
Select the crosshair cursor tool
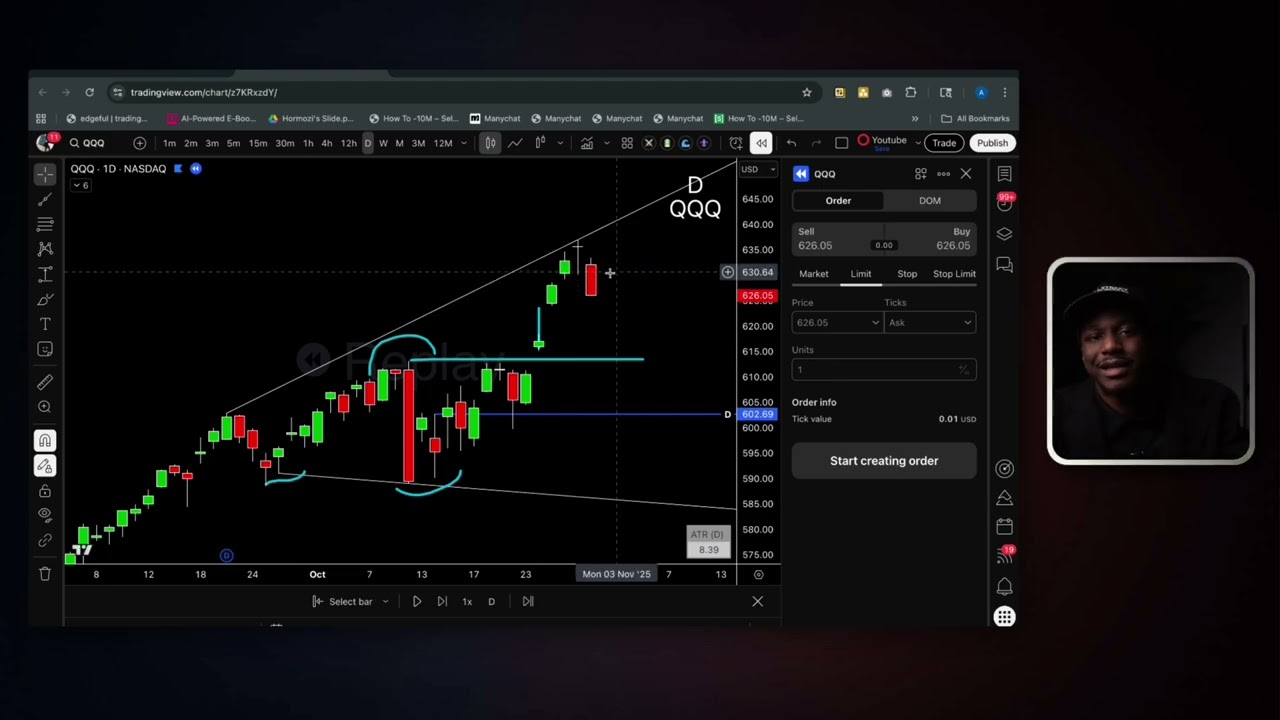45,175
